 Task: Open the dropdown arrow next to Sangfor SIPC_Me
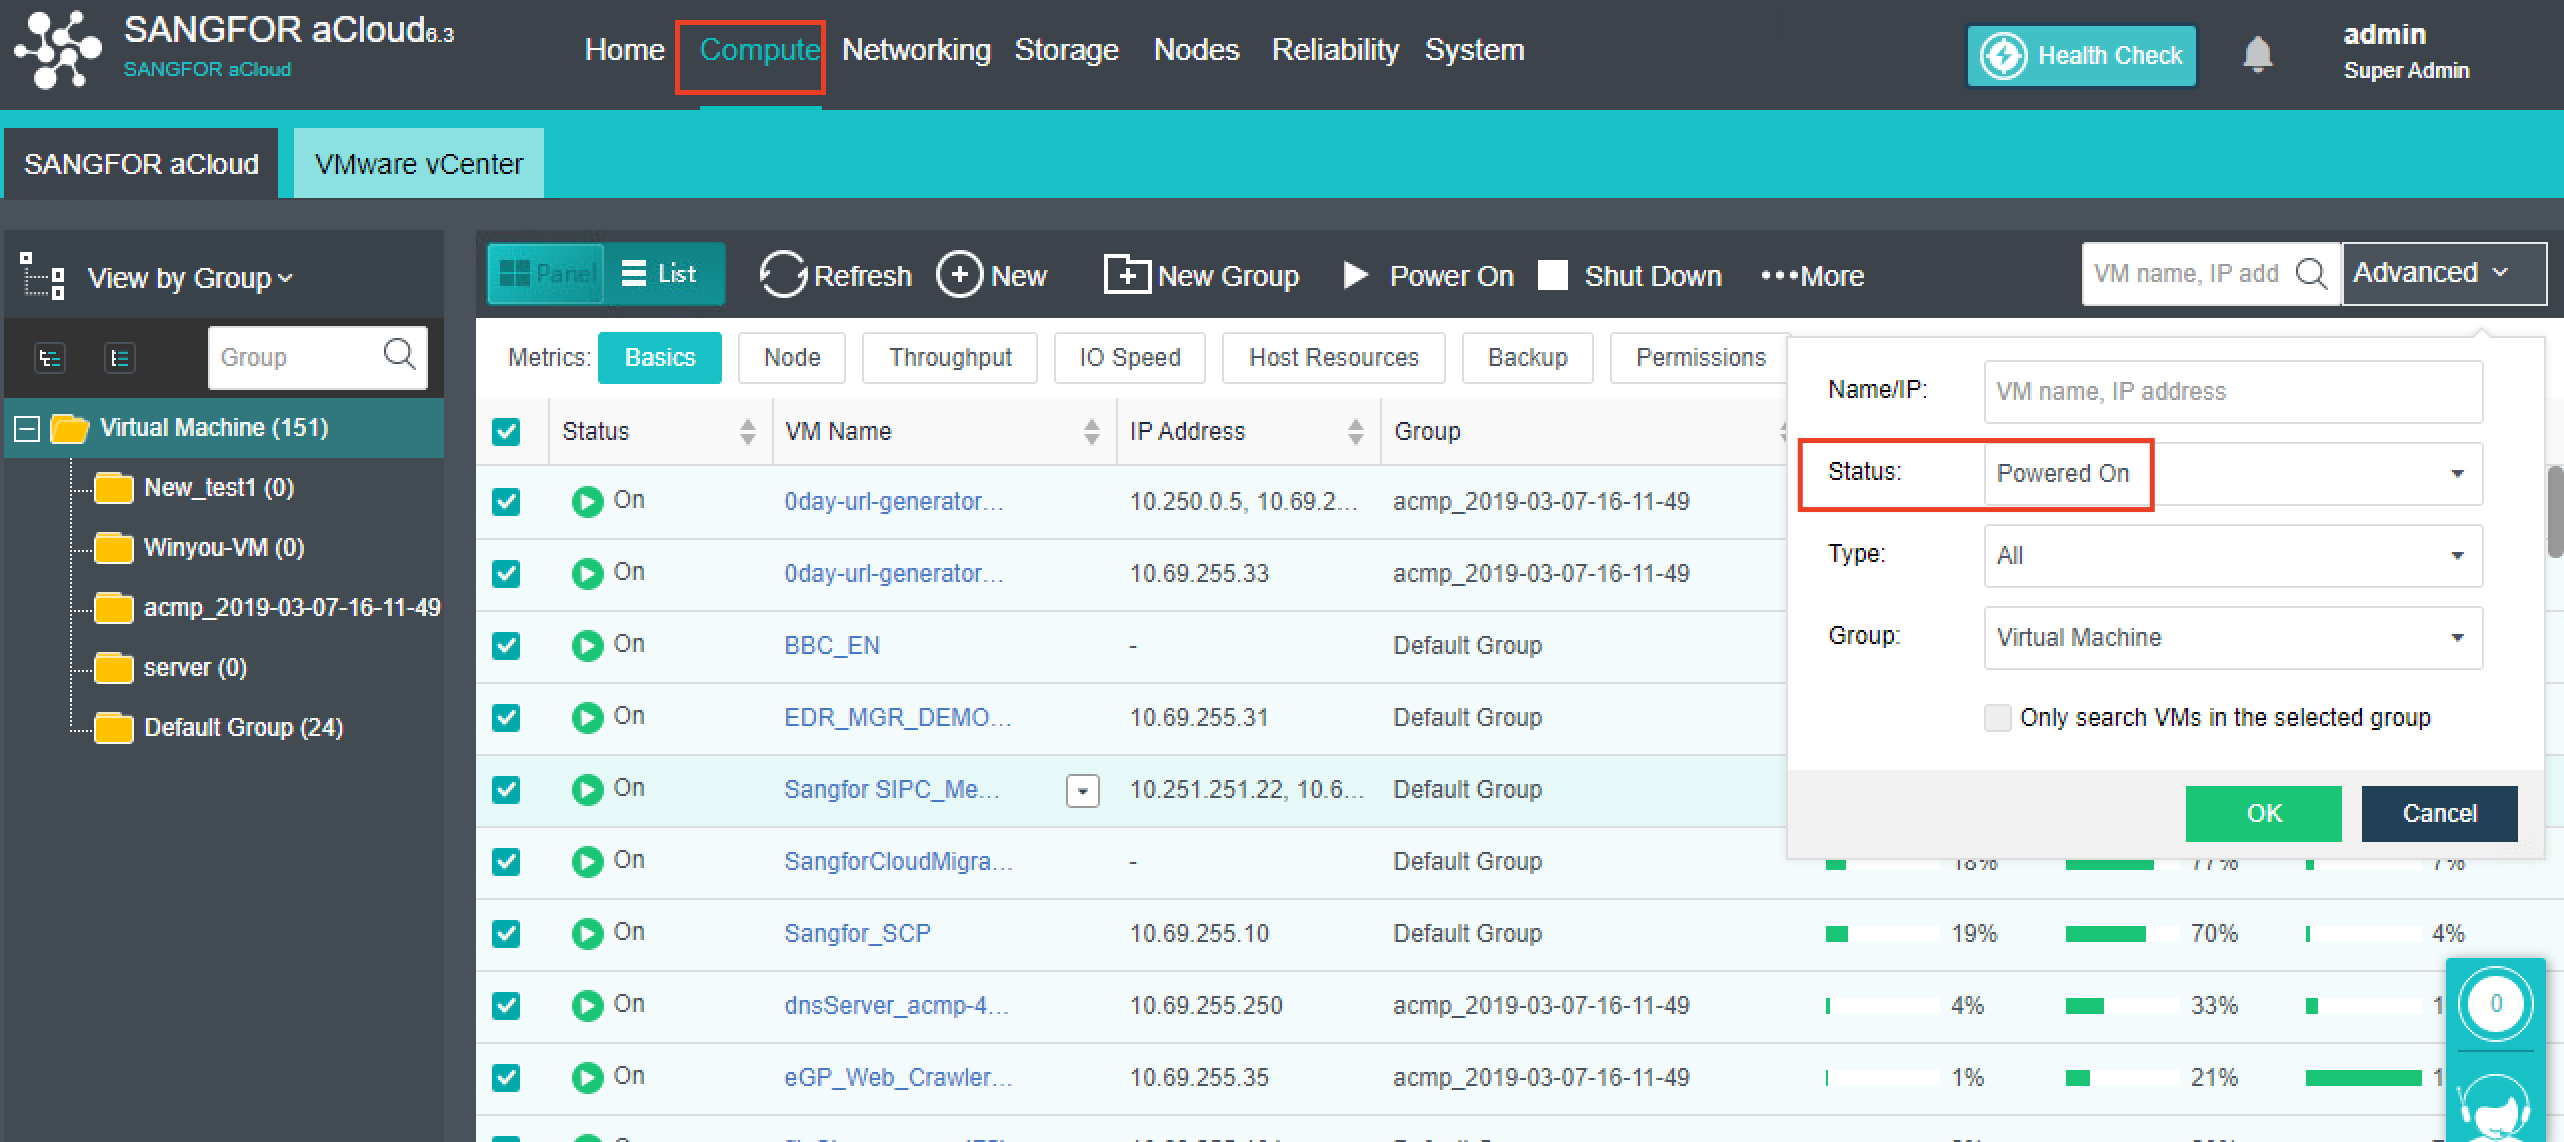pyautogui.click(x=1082, y=790)
